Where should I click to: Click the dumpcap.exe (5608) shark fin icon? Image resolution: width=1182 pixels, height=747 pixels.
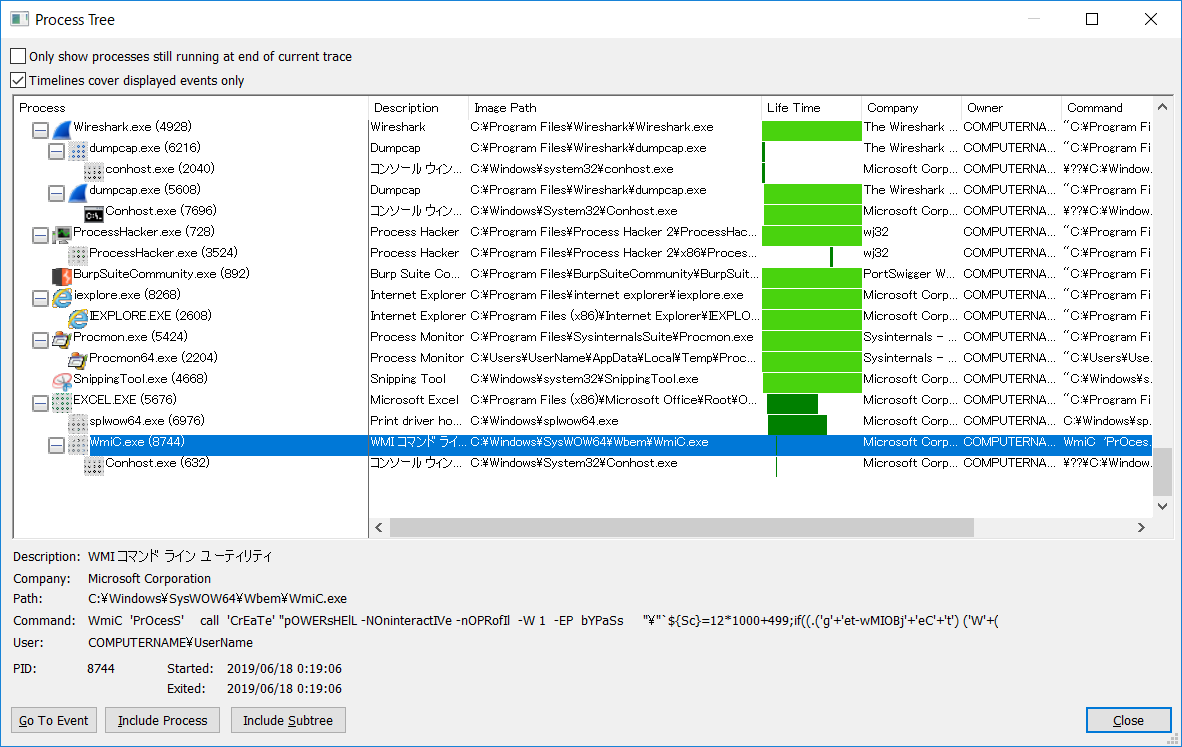pos(78,193)
